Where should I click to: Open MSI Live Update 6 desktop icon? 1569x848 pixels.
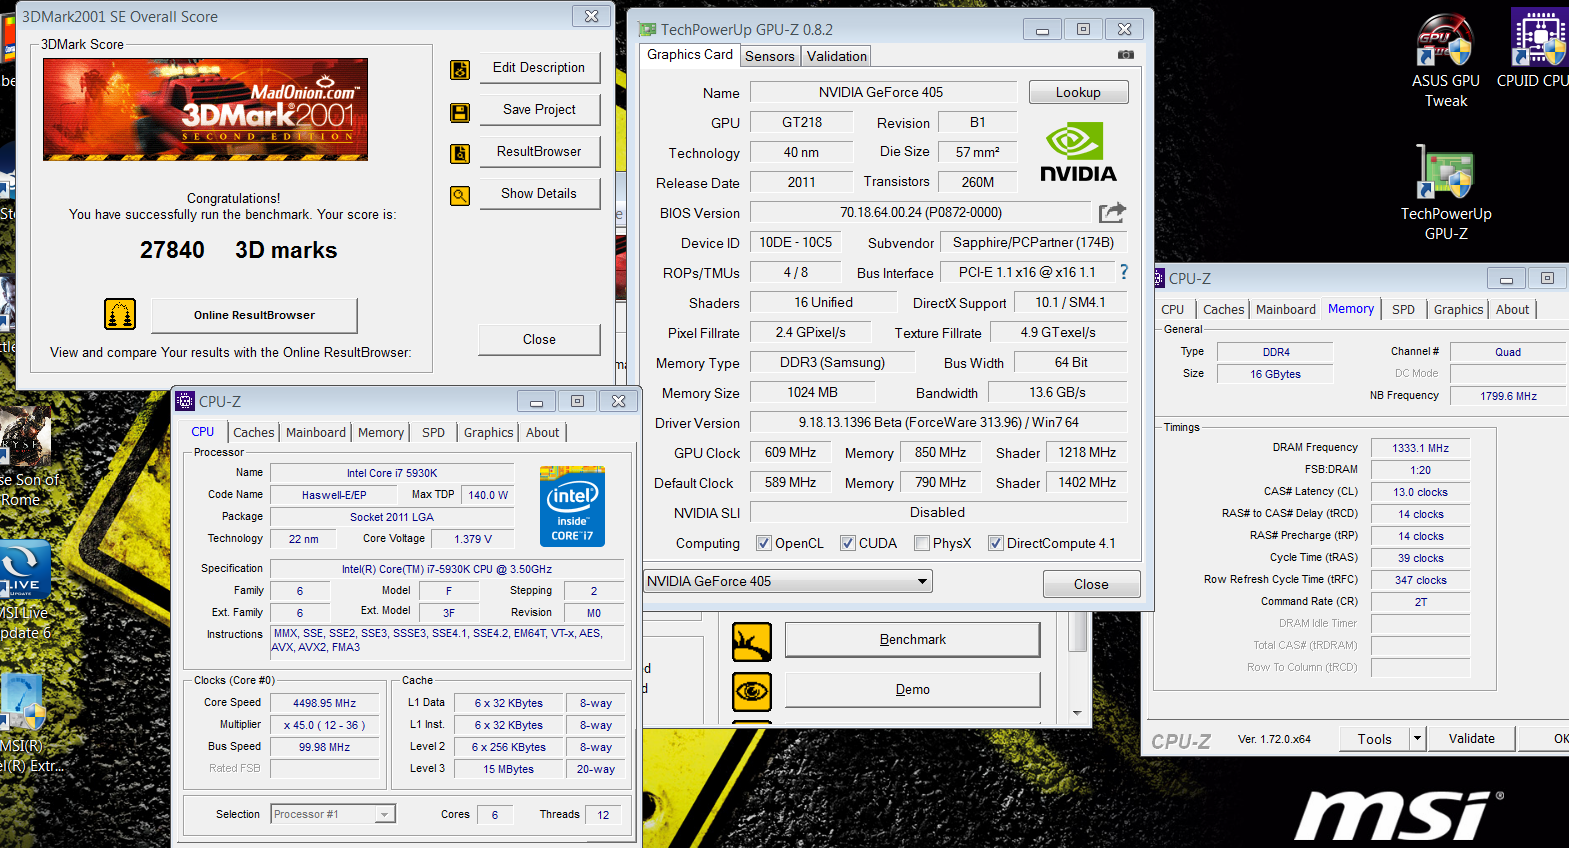[24, 590]
